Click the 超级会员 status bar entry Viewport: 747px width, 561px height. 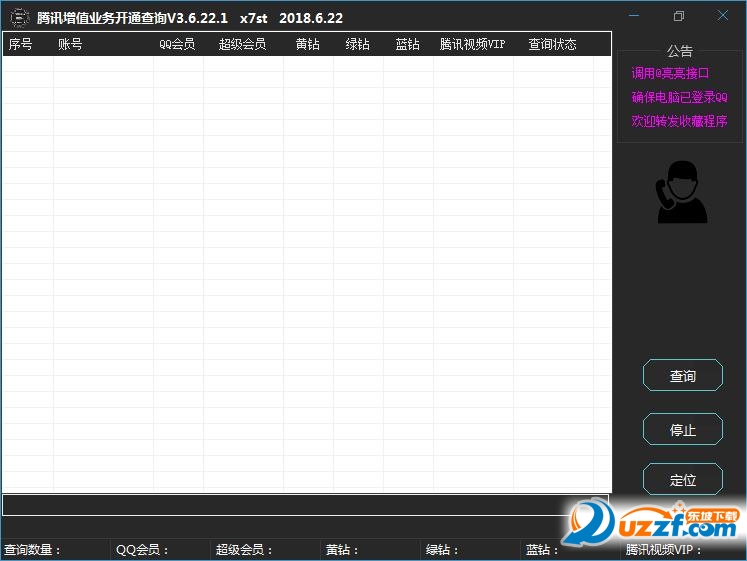[x=243, y=550]
